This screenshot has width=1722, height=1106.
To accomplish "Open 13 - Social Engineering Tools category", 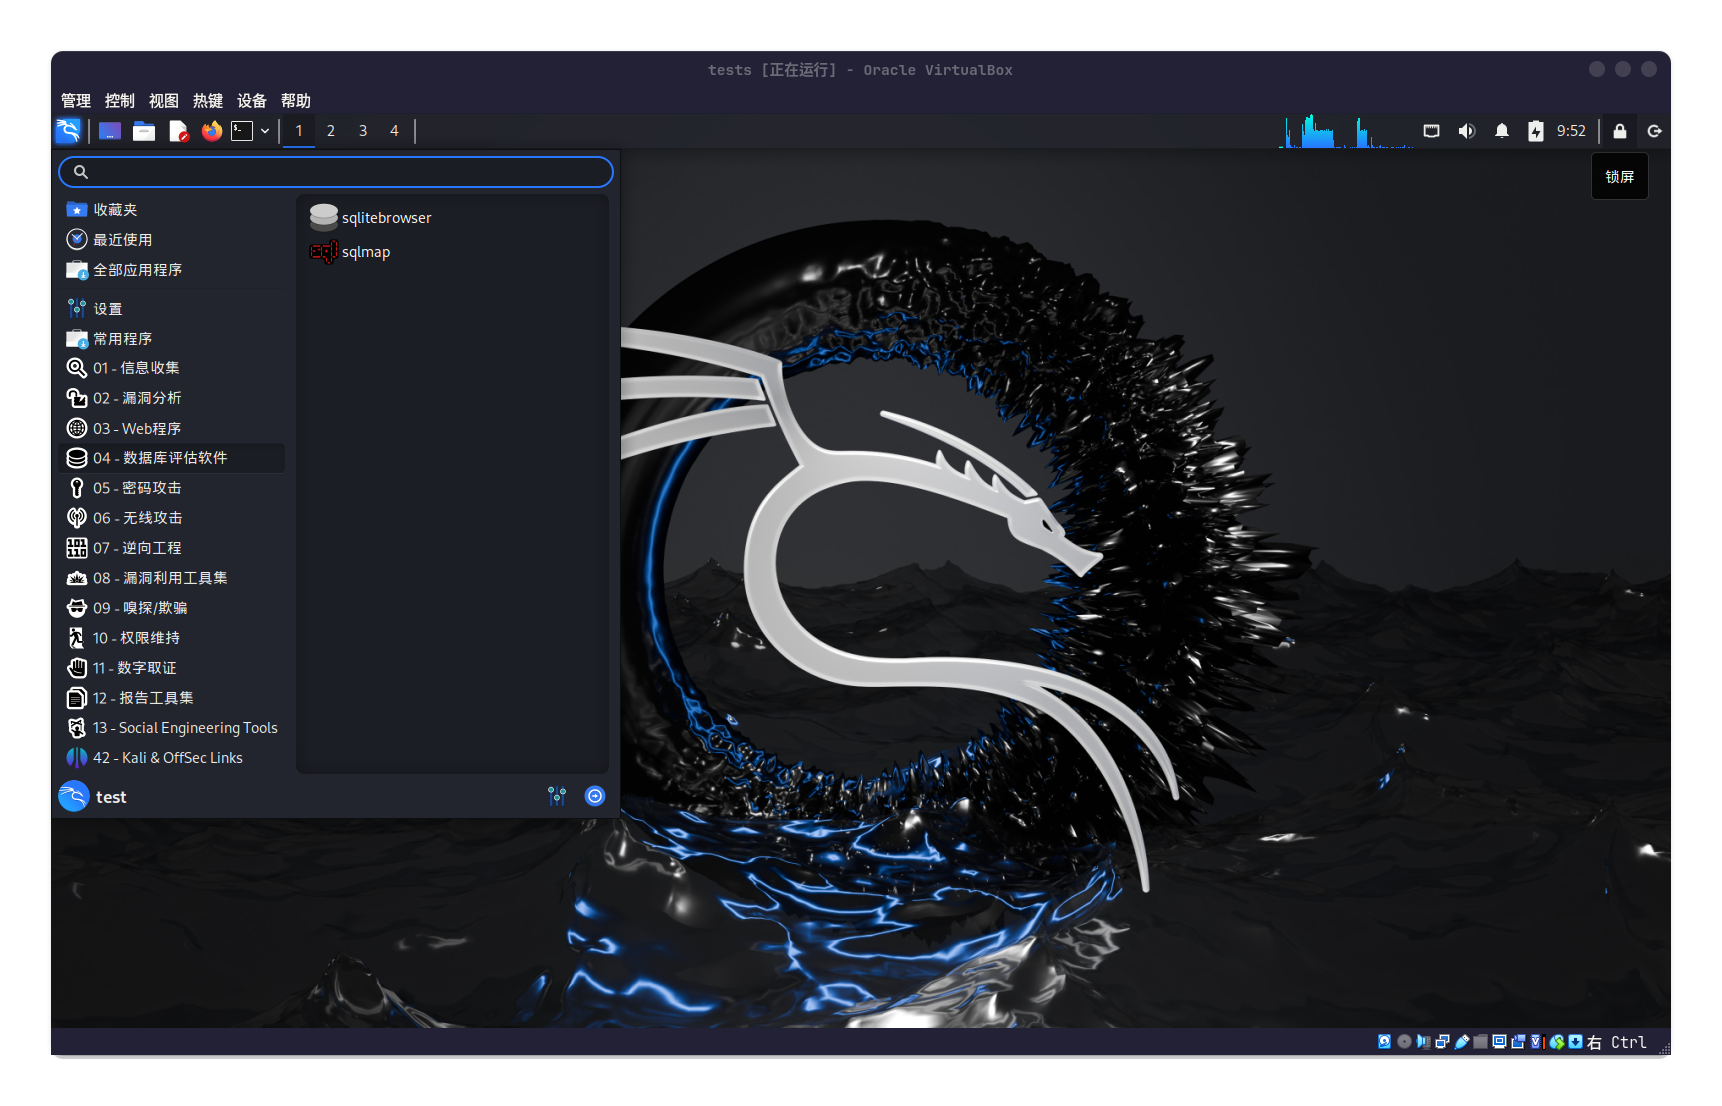I will click(x=174, y=728).
